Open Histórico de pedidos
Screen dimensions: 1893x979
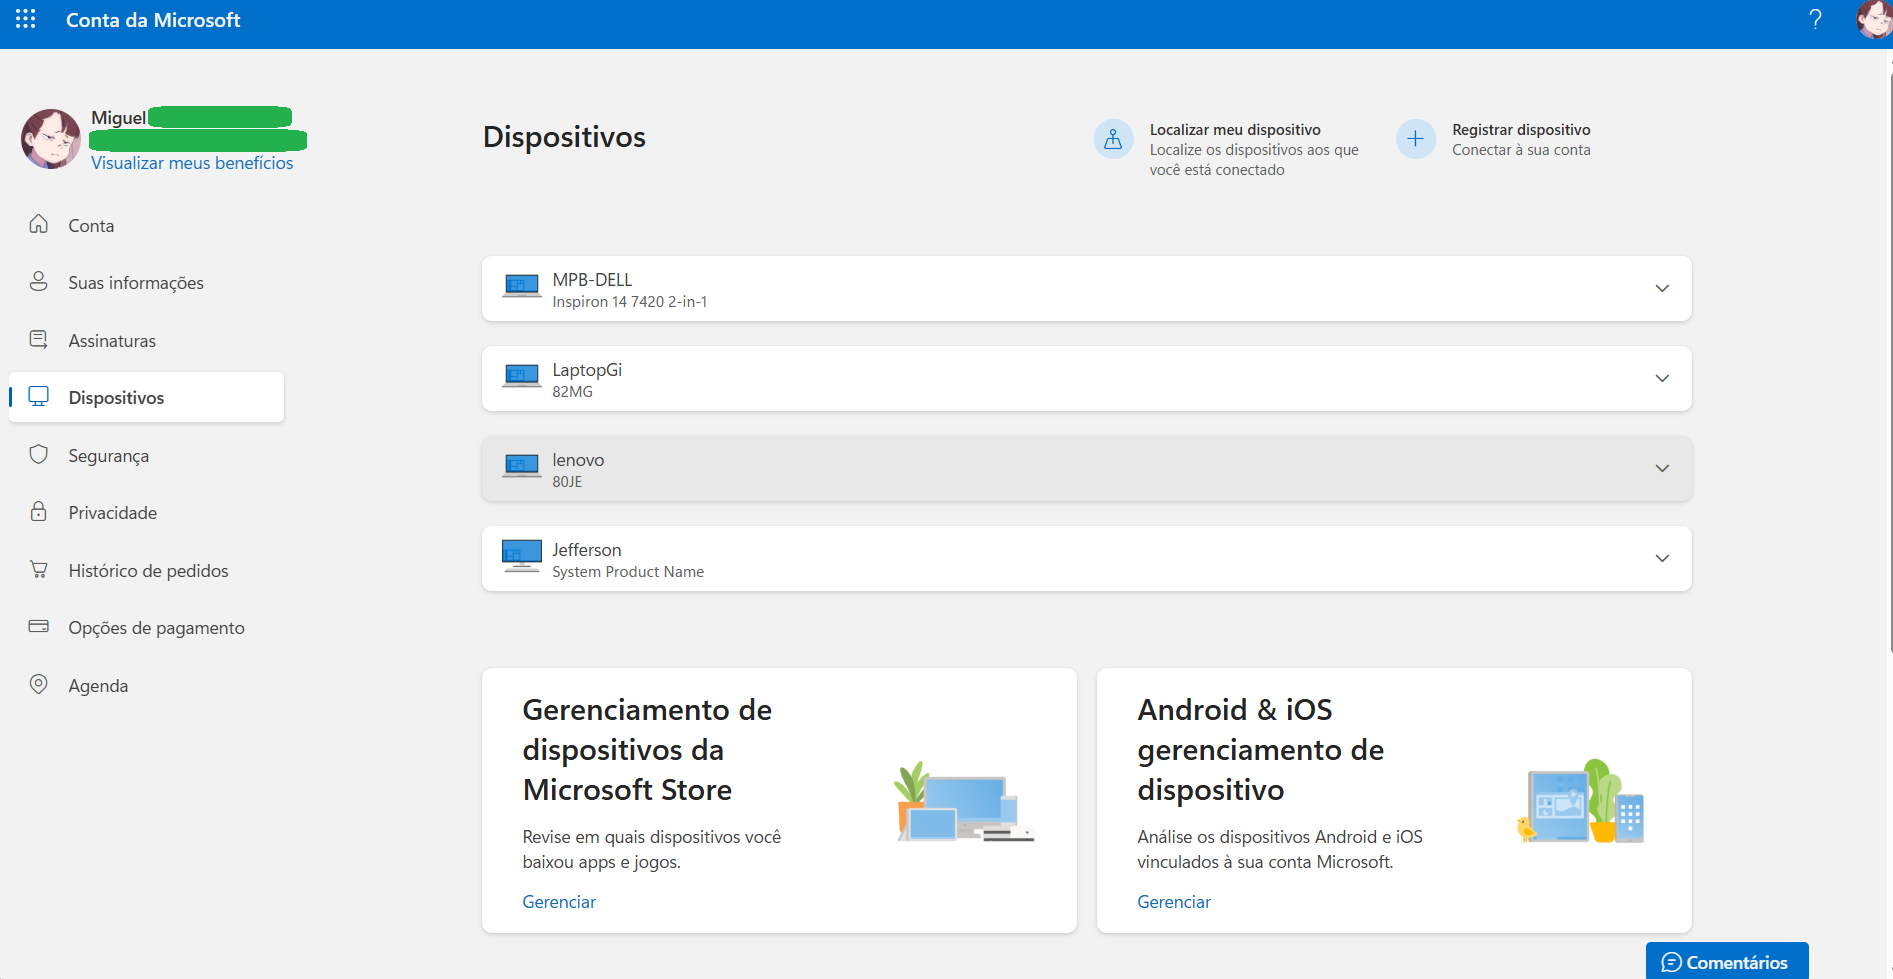(147, 570)
